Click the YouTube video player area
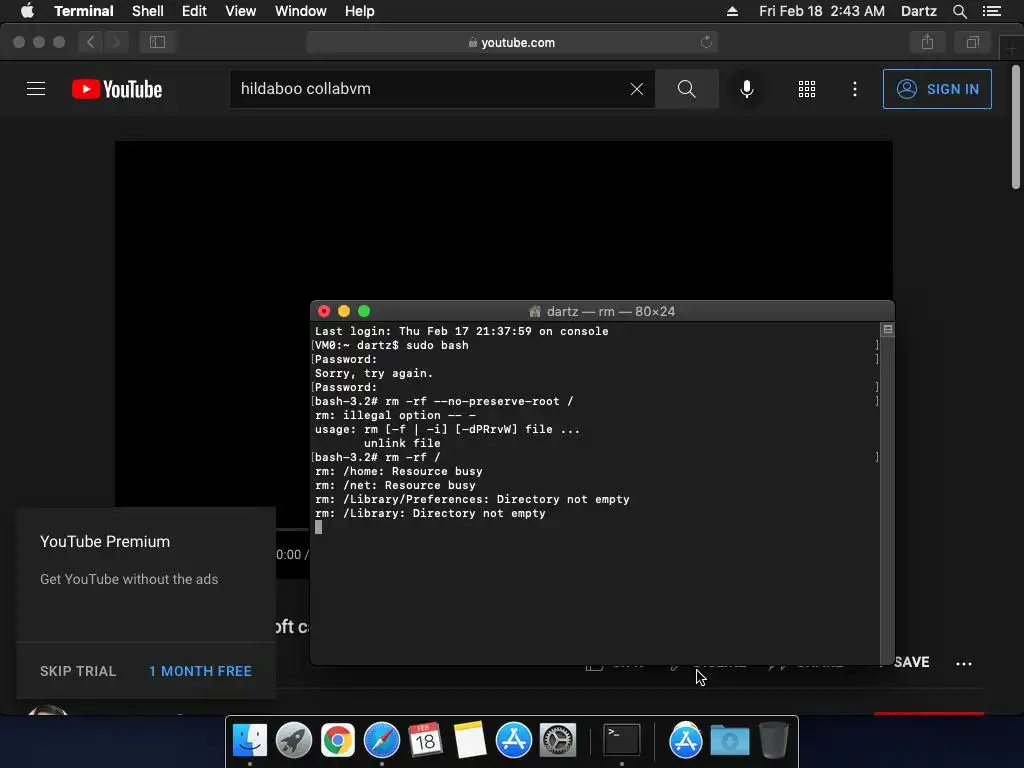Screen dimensions: 1024x768 point(504,222)
